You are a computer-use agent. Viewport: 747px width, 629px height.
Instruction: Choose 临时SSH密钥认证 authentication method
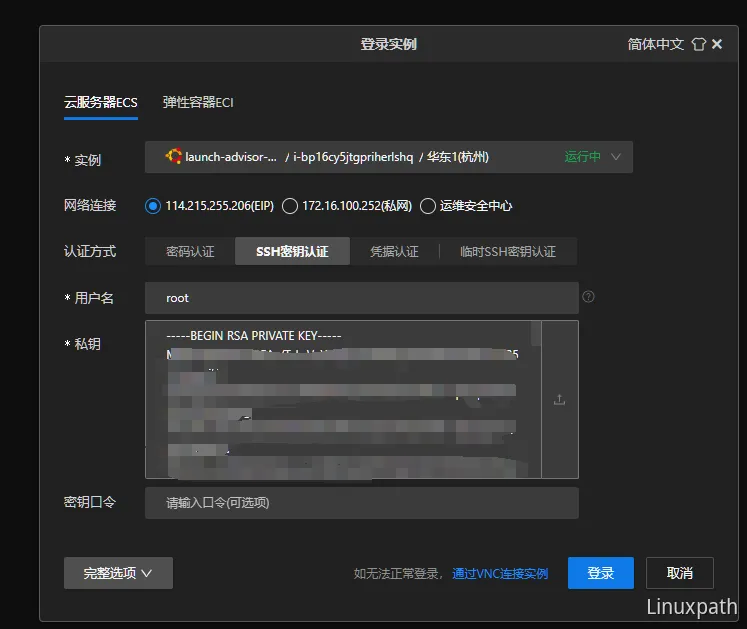pyautogui.click(x=508, y=251)
